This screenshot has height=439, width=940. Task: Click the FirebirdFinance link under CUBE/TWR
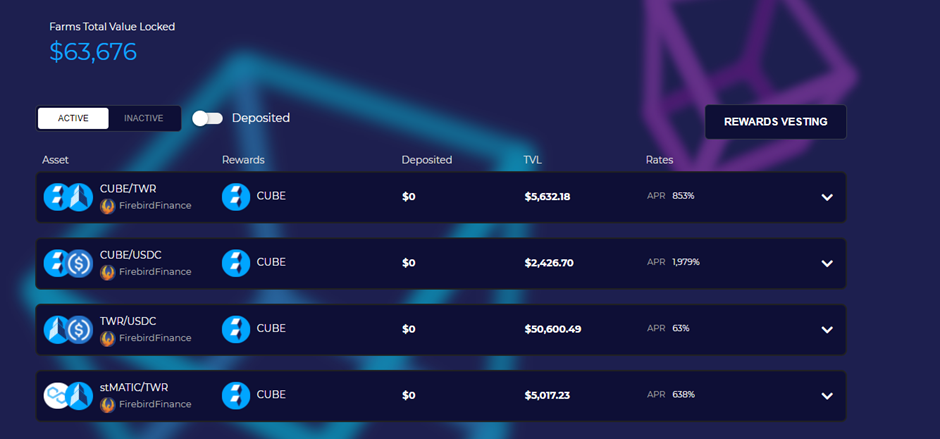point(155,206)
